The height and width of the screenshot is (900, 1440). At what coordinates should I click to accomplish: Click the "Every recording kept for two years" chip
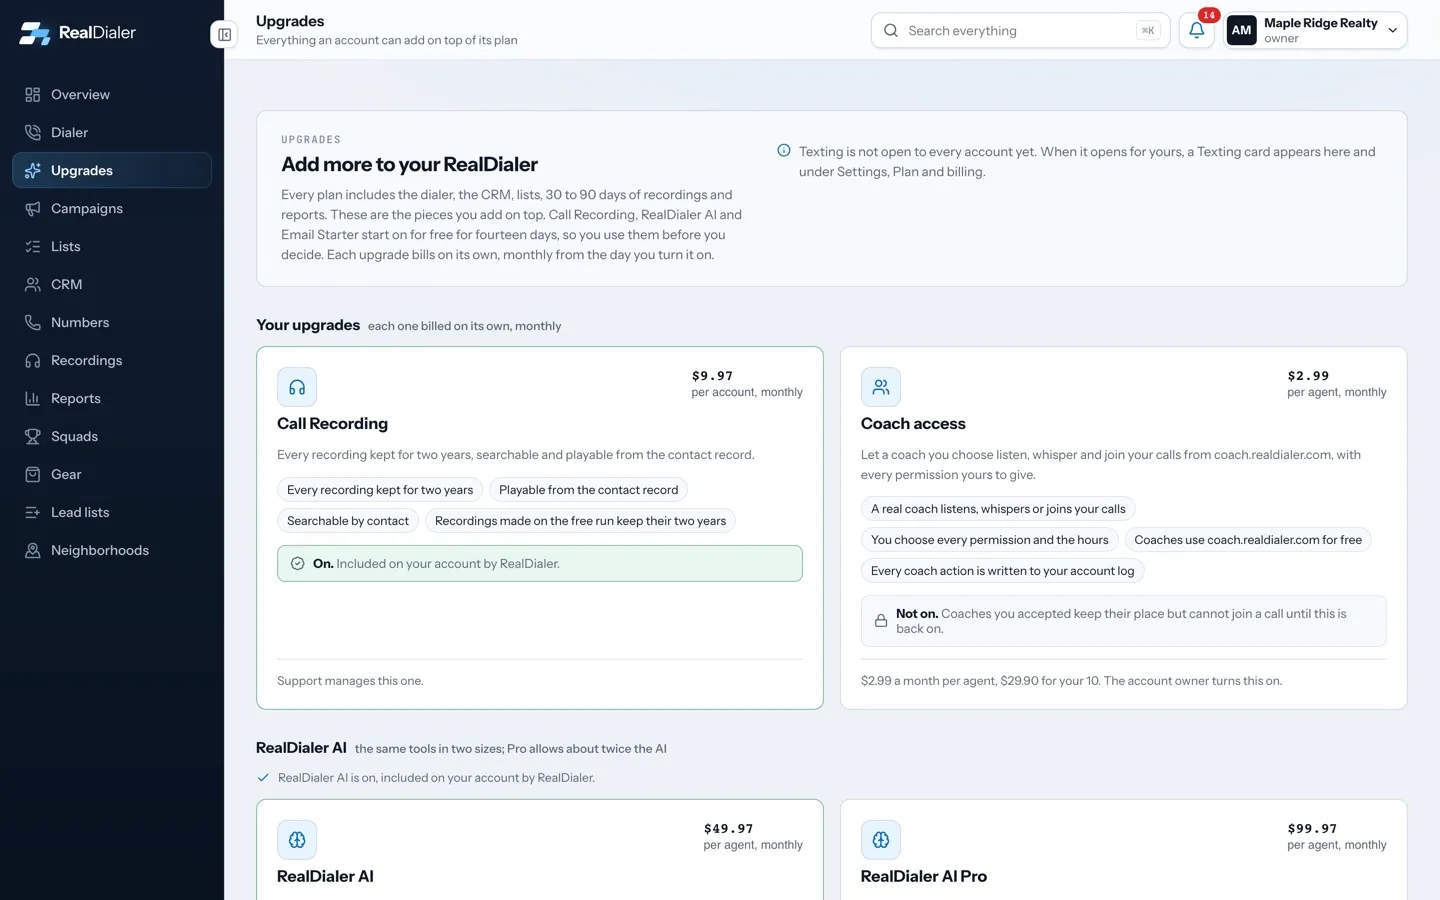[380, 490]
